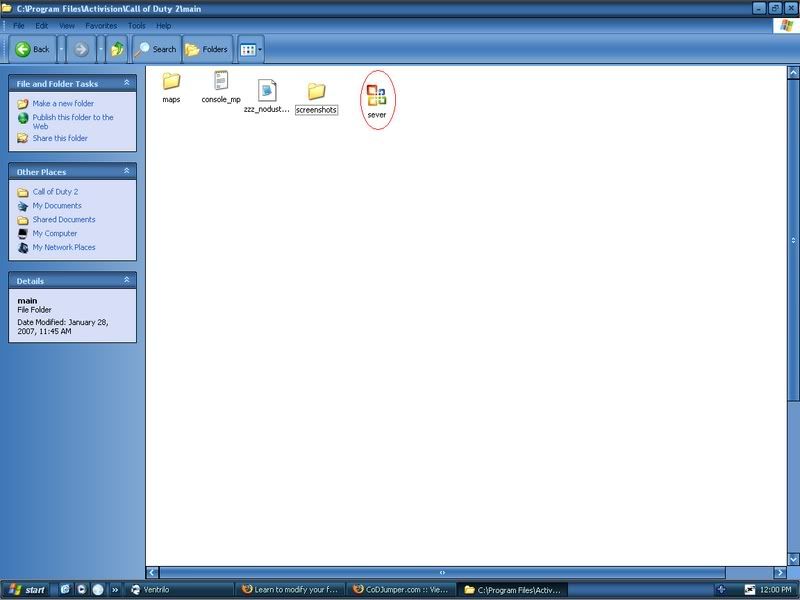The image size is (800, 600).
Task: Click the Search toolbar button
Action: 155,48
